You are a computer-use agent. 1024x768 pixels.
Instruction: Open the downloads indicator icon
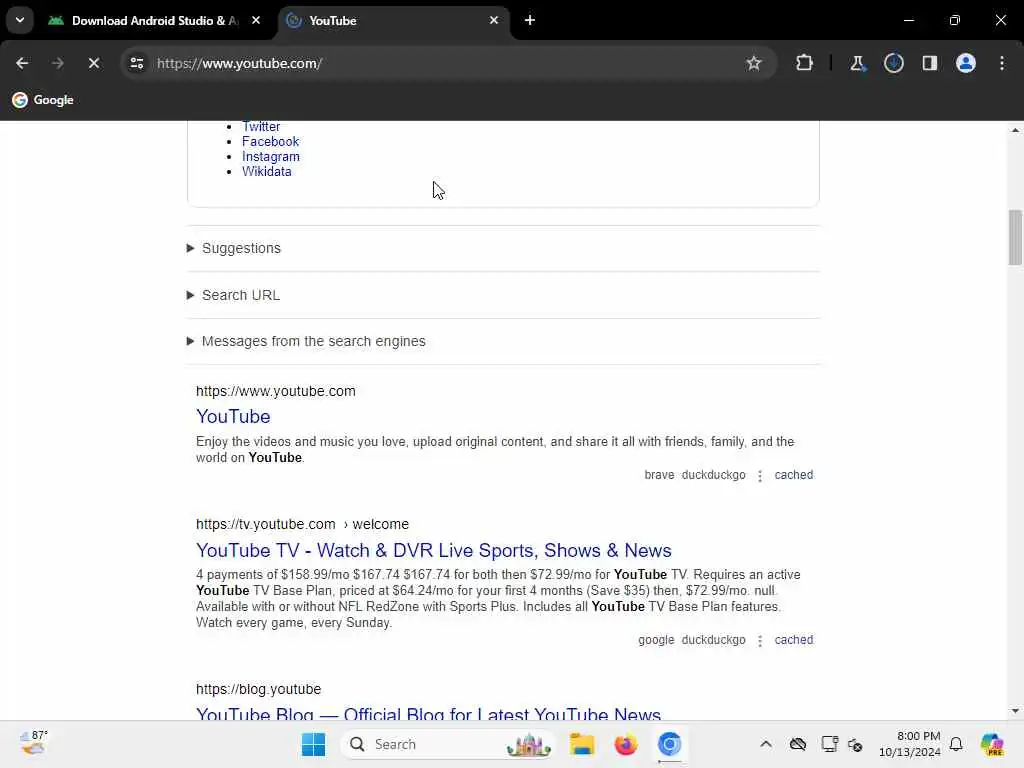click(x=893, y=63)
